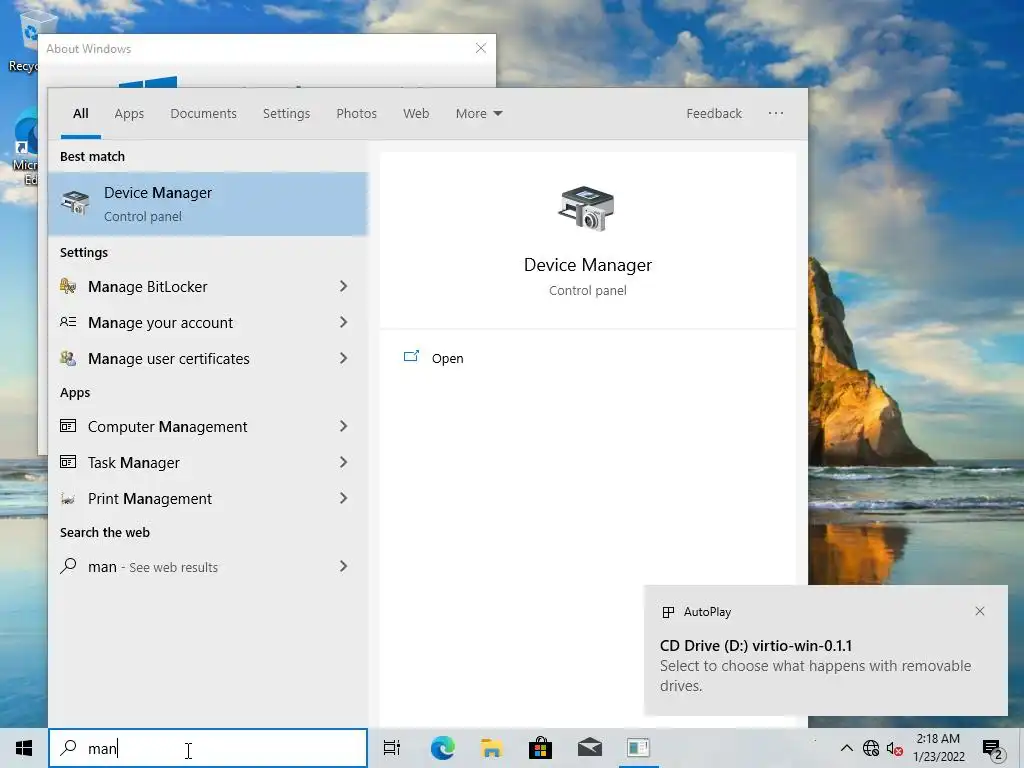Open the CD Drive virtio-win AutoPlay toast
1024x768 pixels.
[x=825, y=650]
